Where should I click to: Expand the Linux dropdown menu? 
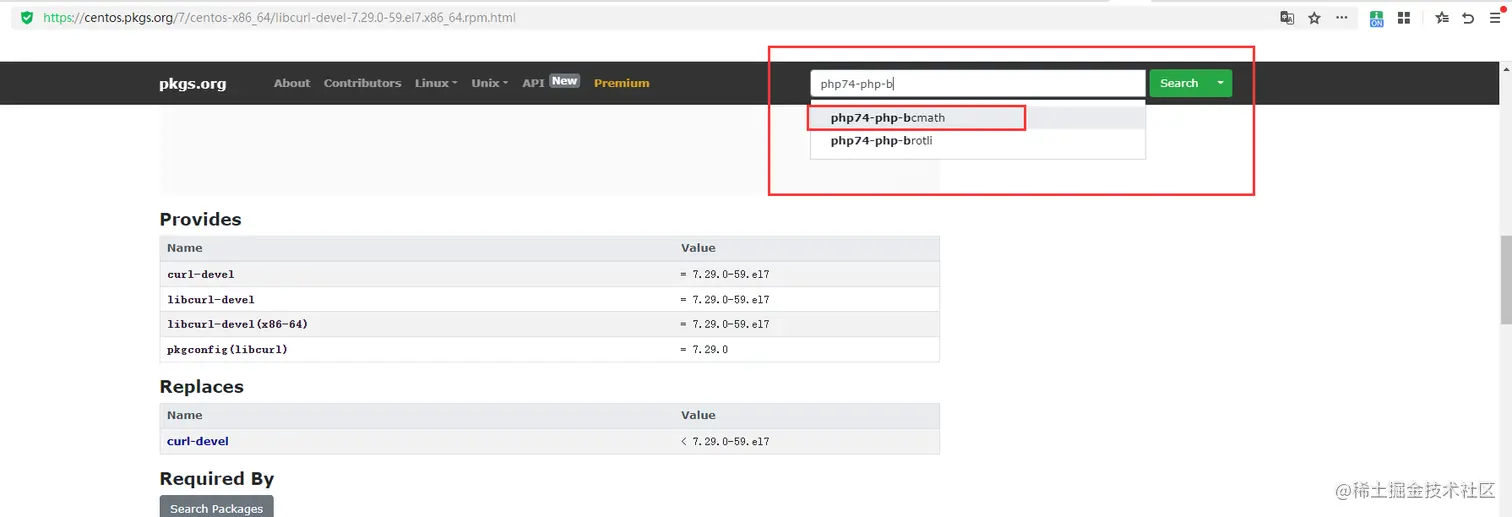pyautogui.click(x=436, y=83)
